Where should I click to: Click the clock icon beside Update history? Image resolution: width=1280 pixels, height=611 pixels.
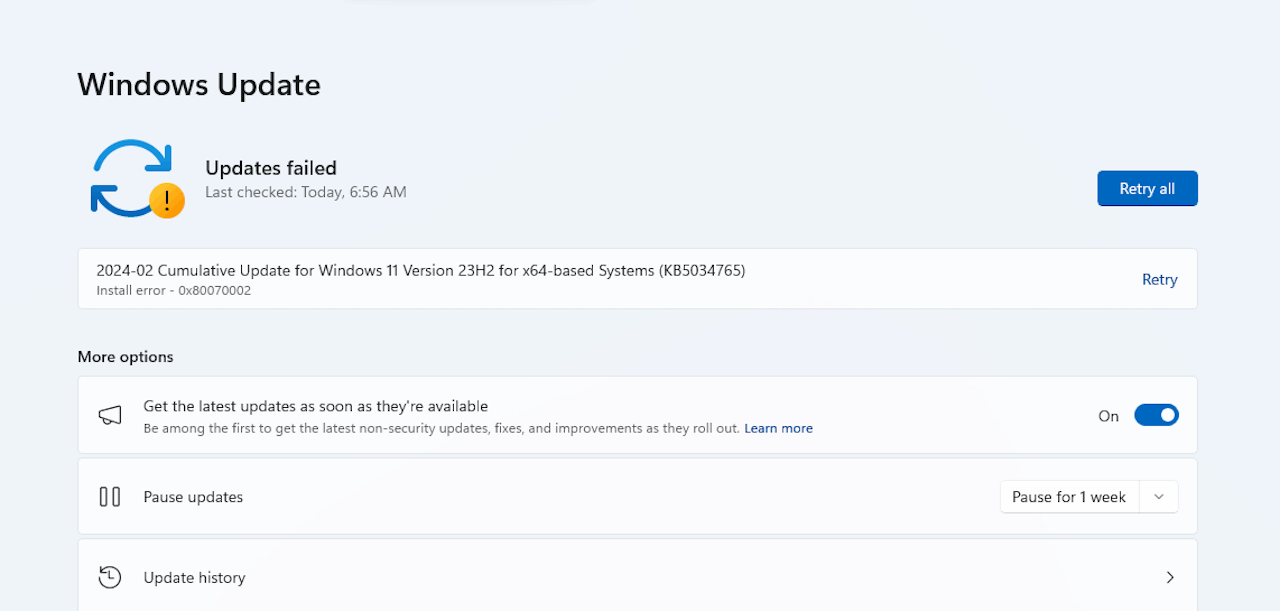coord(110,577)
